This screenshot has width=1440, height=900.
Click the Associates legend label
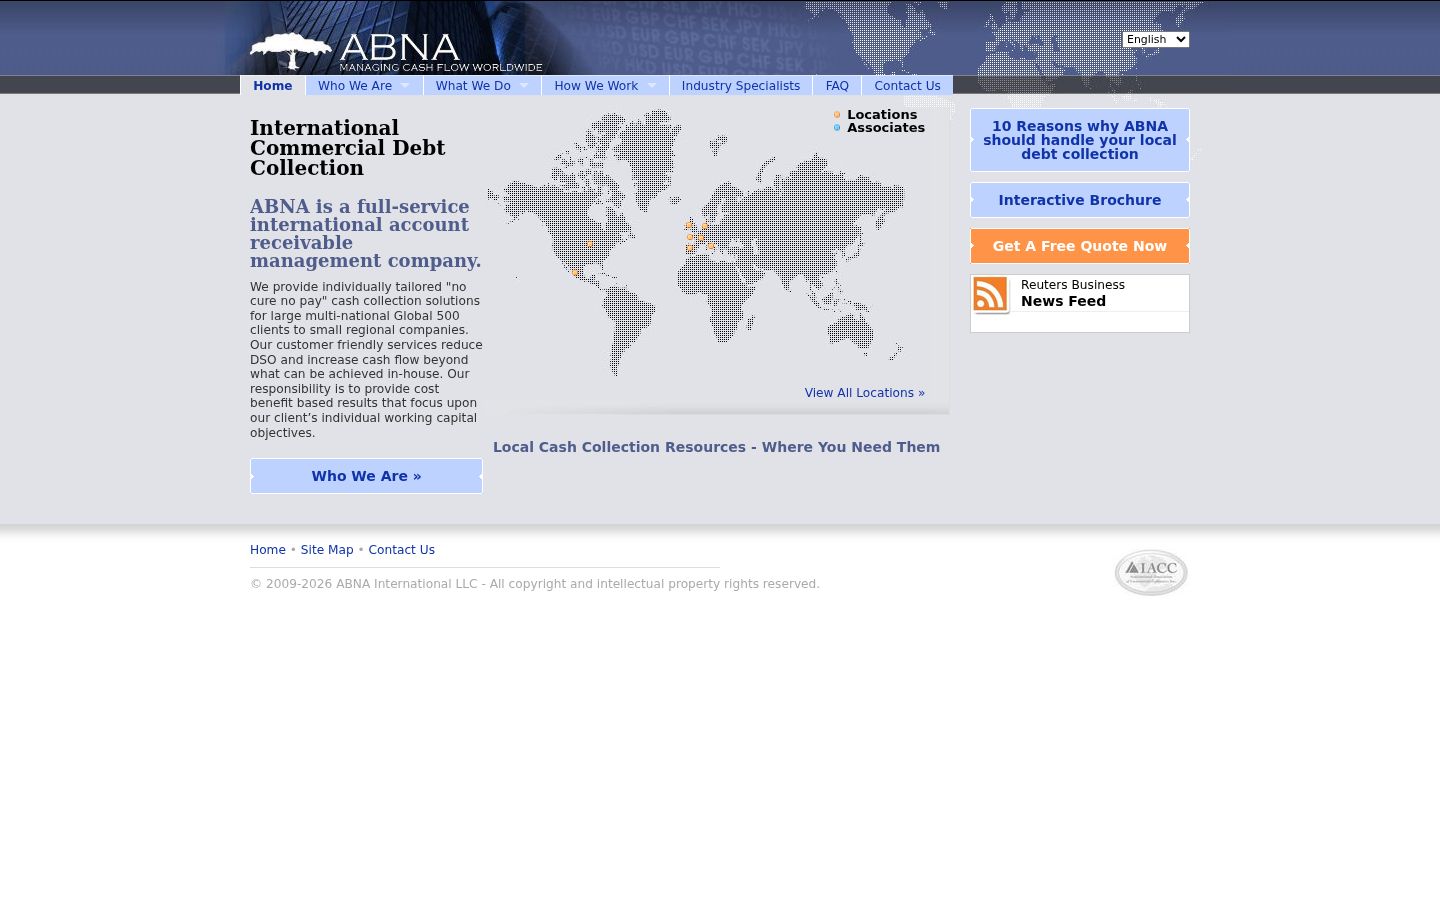886,128
